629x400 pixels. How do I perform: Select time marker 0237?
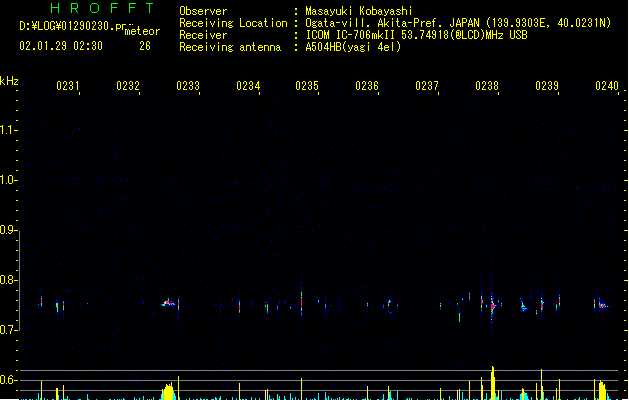pos(427,86)
